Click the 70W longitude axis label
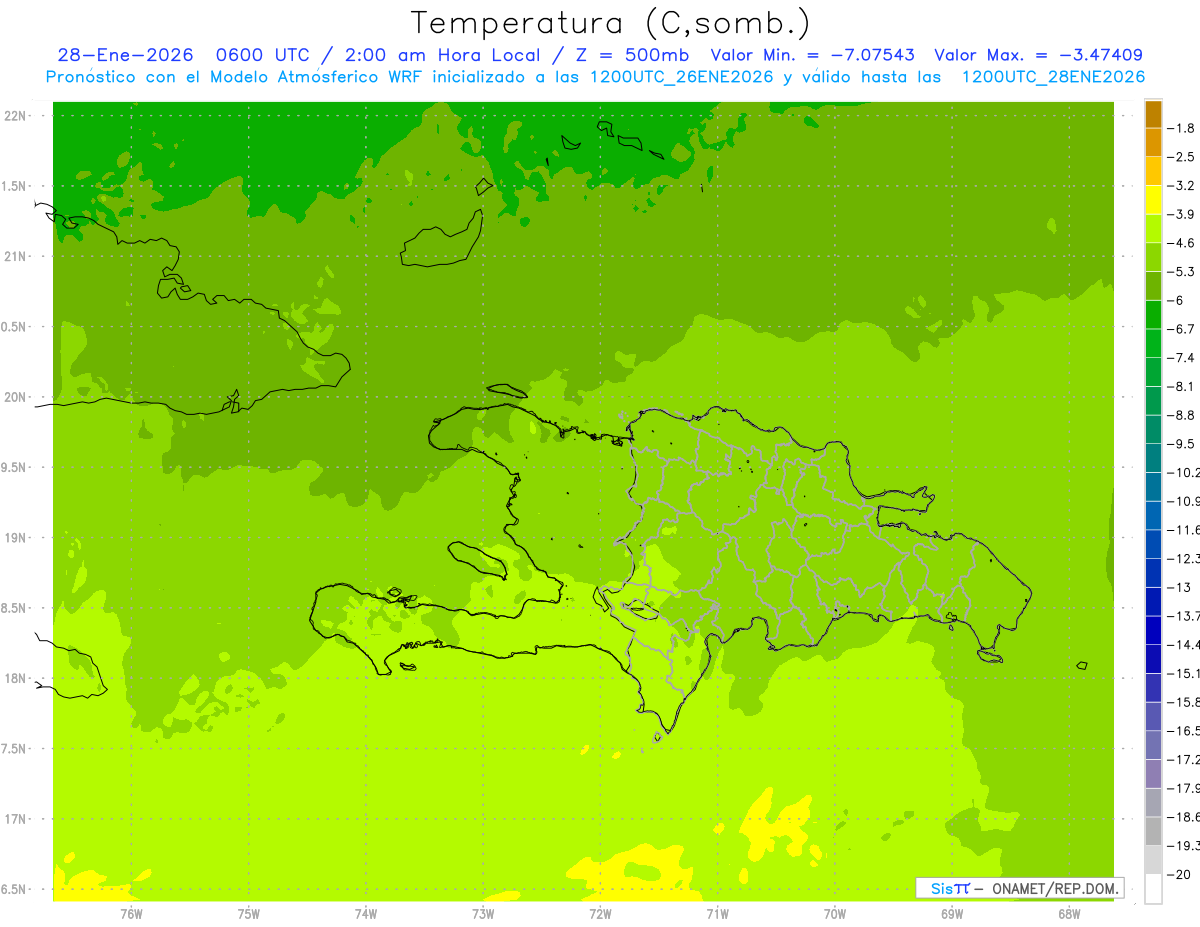1200x927 pixels. tap(834, 914)
